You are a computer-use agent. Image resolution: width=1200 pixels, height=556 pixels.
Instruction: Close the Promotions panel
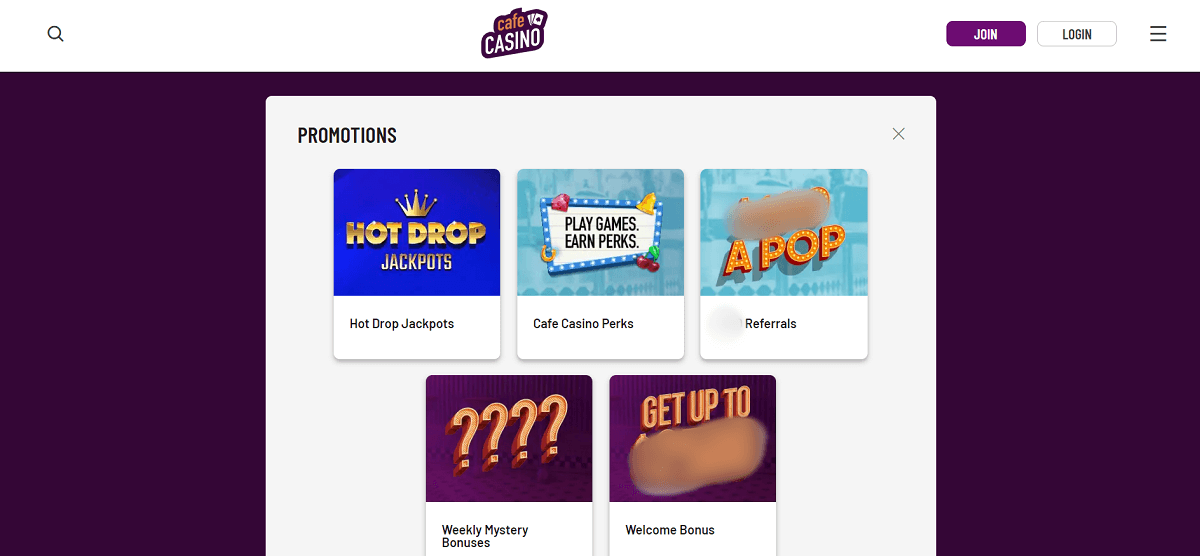pyautogui.click(x=898, y=134)
